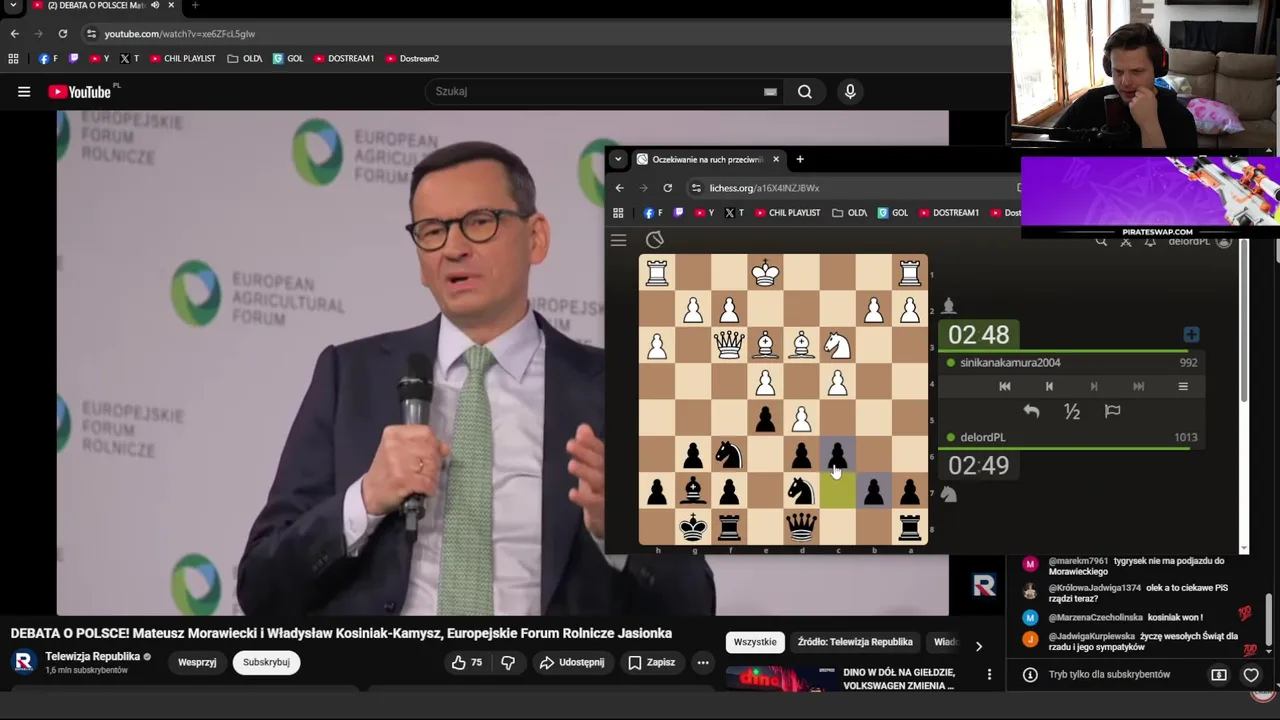Click the white queen on the board

pyautogui.click(x=729, y=344)
